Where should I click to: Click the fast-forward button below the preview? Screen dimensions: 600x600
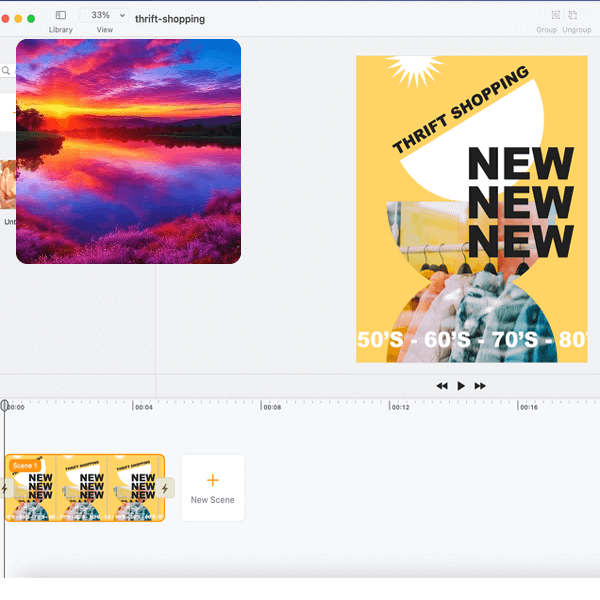click(480, 386)
